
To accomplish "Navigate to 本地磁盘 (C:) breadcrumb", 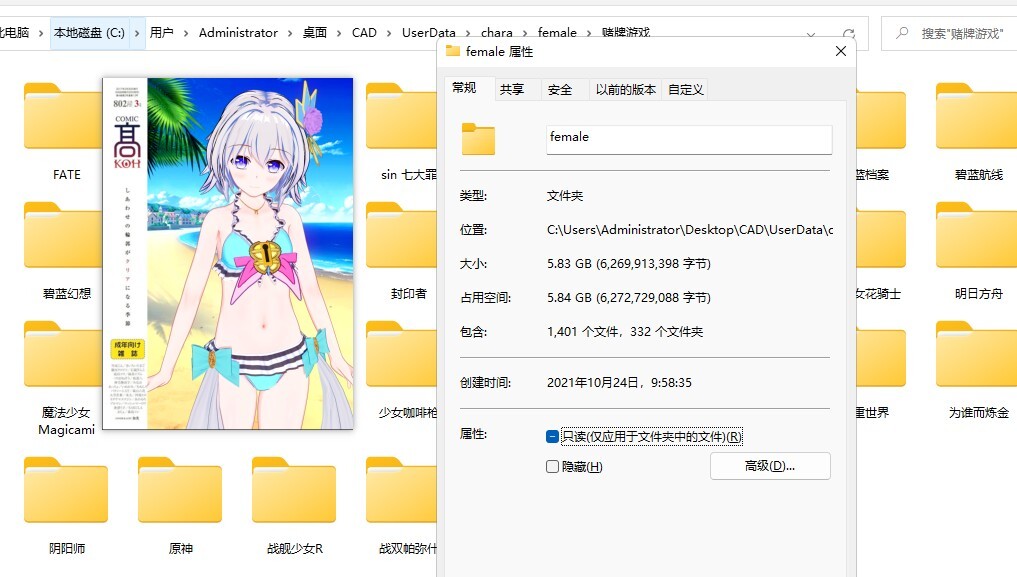I will pyautogui.click(x=90, y=33).
